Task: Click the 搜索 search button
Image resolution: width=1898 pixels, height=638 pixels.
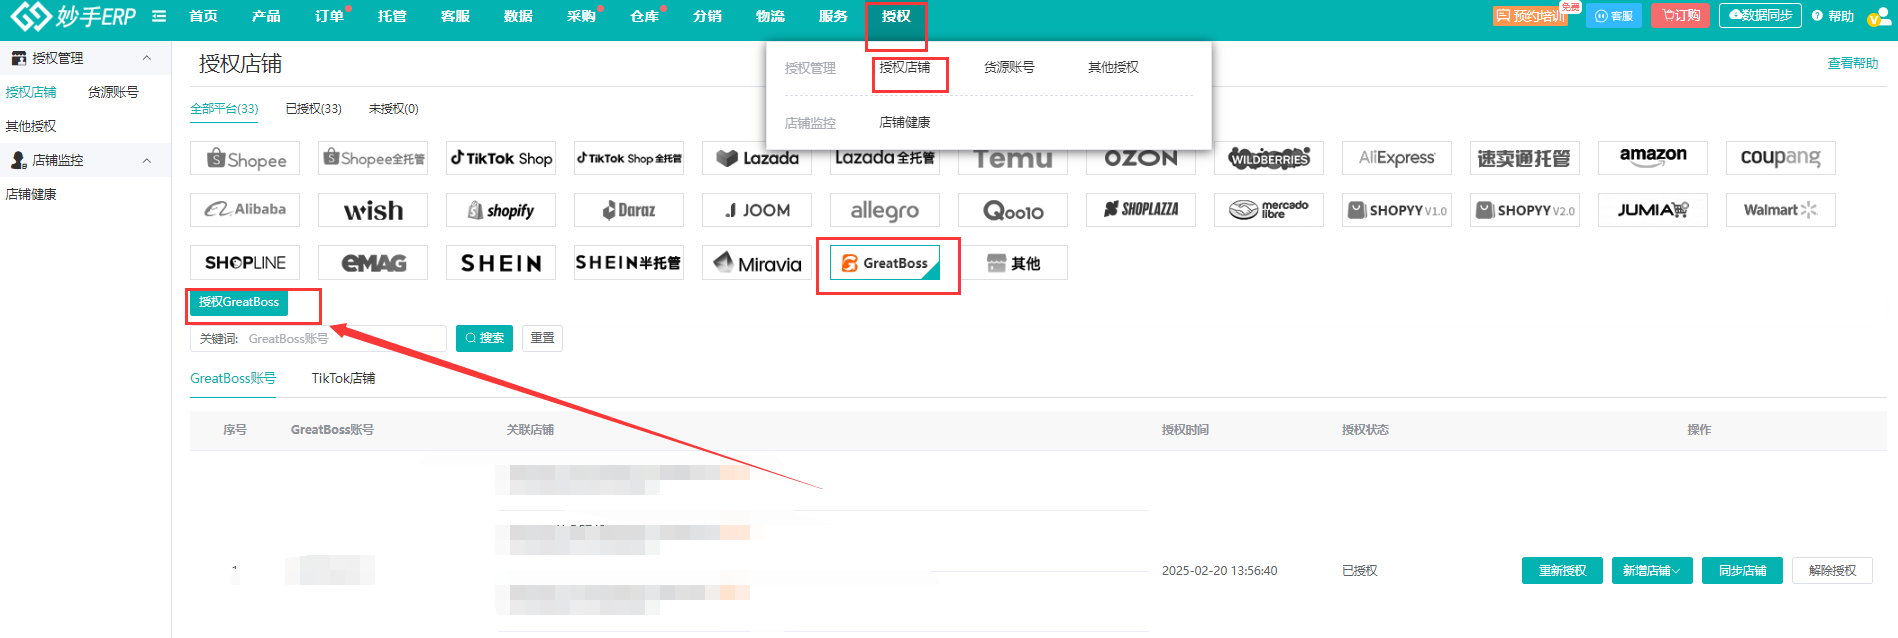Action: click(484, 338)
